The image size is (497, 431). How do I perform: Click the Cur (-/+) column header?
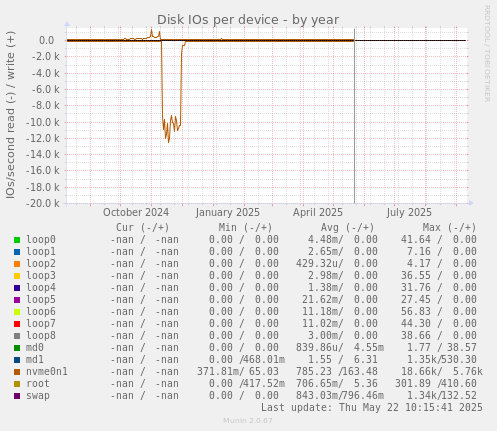143,228
